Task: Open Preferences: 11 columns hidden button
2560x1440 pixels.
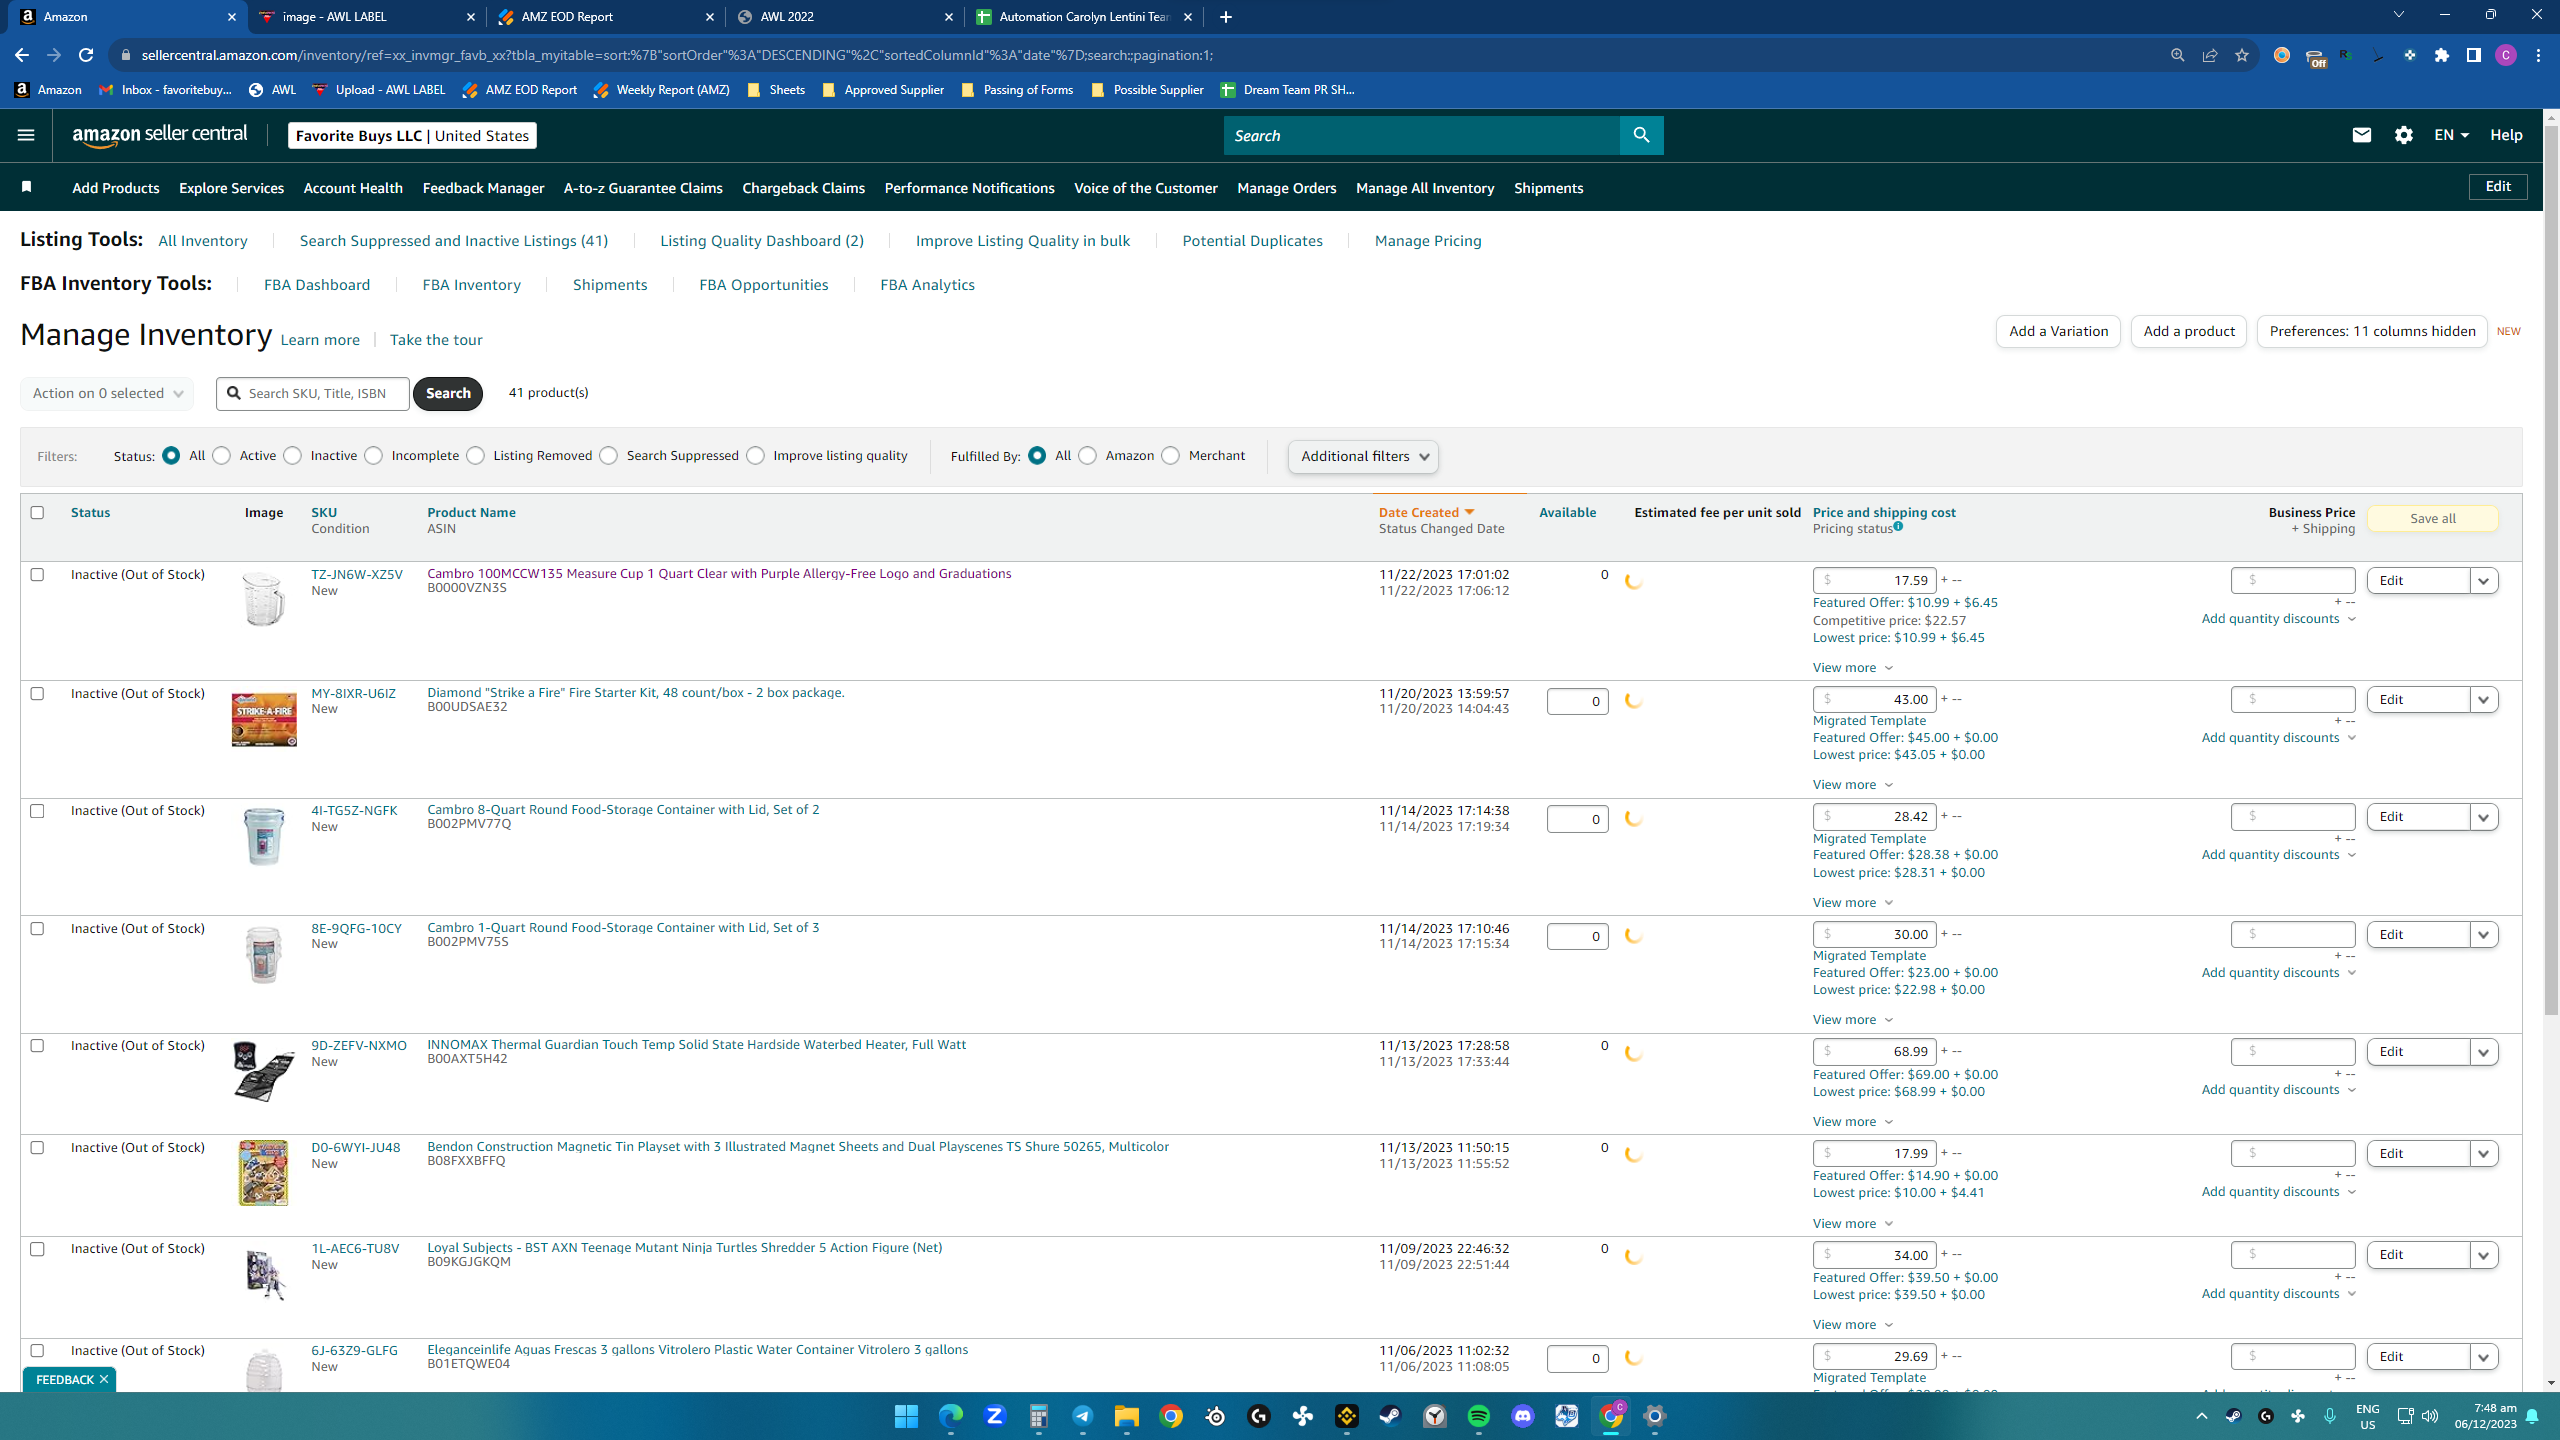Action: (x=2372, y=331)
